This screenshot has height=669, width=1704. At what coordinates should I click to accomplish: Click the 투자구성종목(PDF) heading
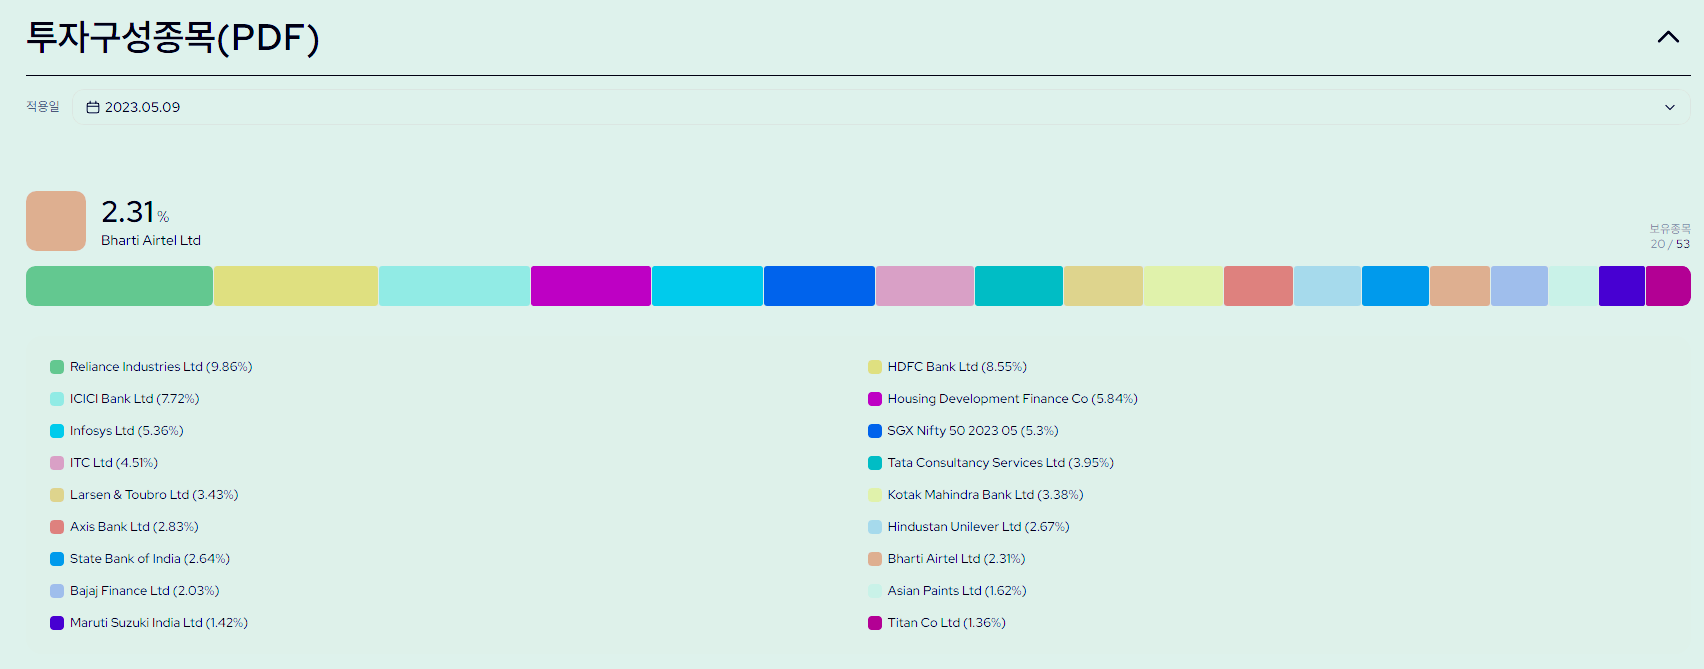click(172, 37)
